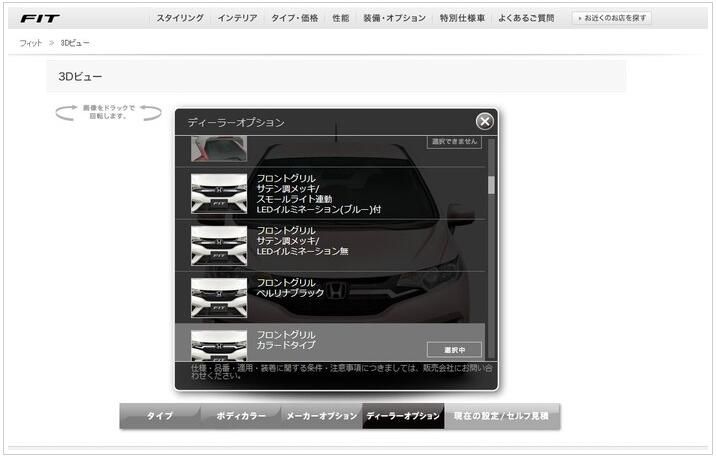Viewport: 716px width, 459px height.
Task: Click the dialog's scrollbar thumb
Action: (491, 185)
